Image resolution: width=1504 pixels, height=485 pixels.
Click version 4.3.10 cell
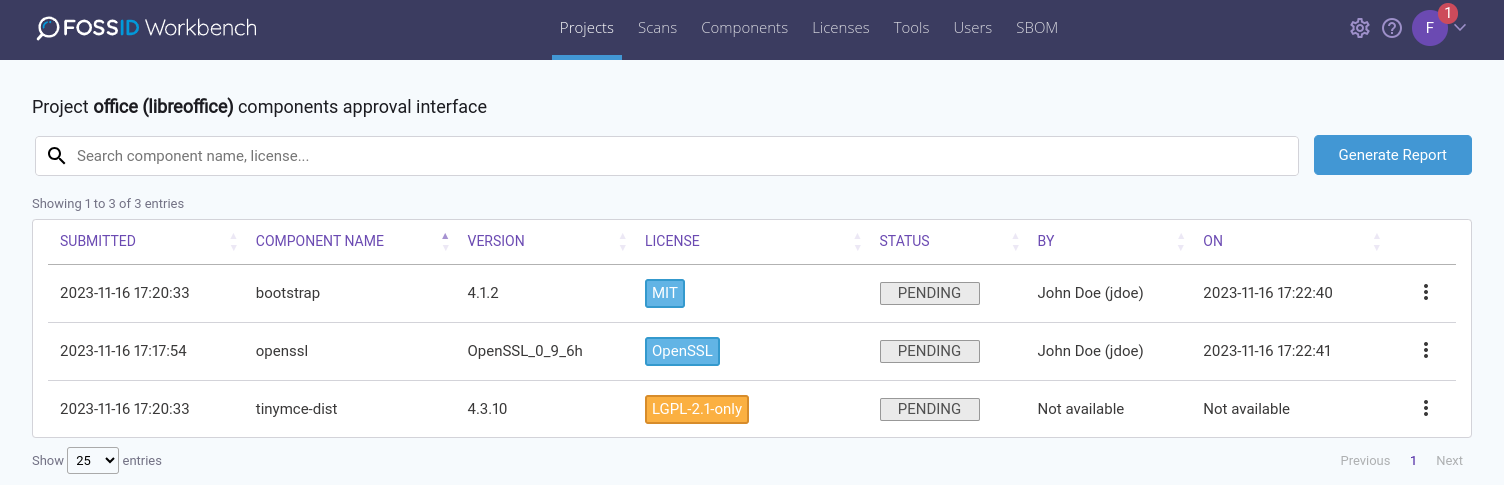[487, 409]
